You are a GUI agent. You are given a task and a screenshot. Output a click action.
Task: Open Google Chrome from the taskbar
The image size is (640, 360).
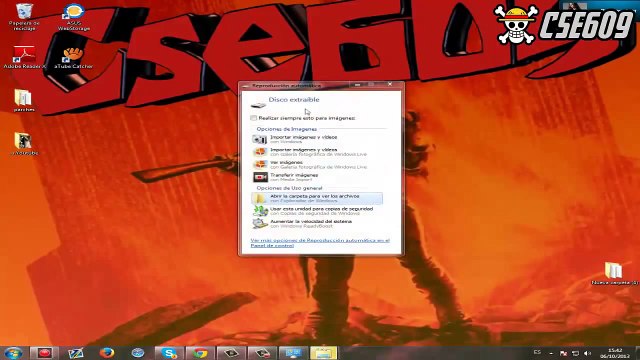(200, 353)
